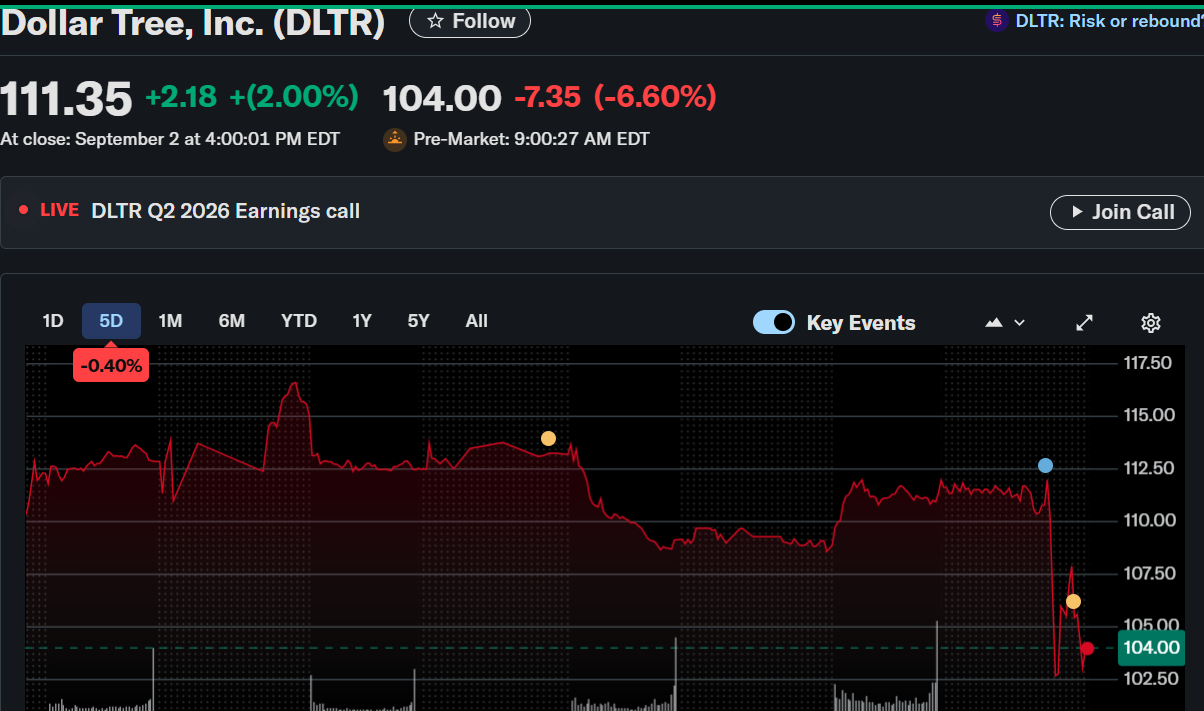
Task: Switch chart range to 1M
Action: (x=170, y=321)
